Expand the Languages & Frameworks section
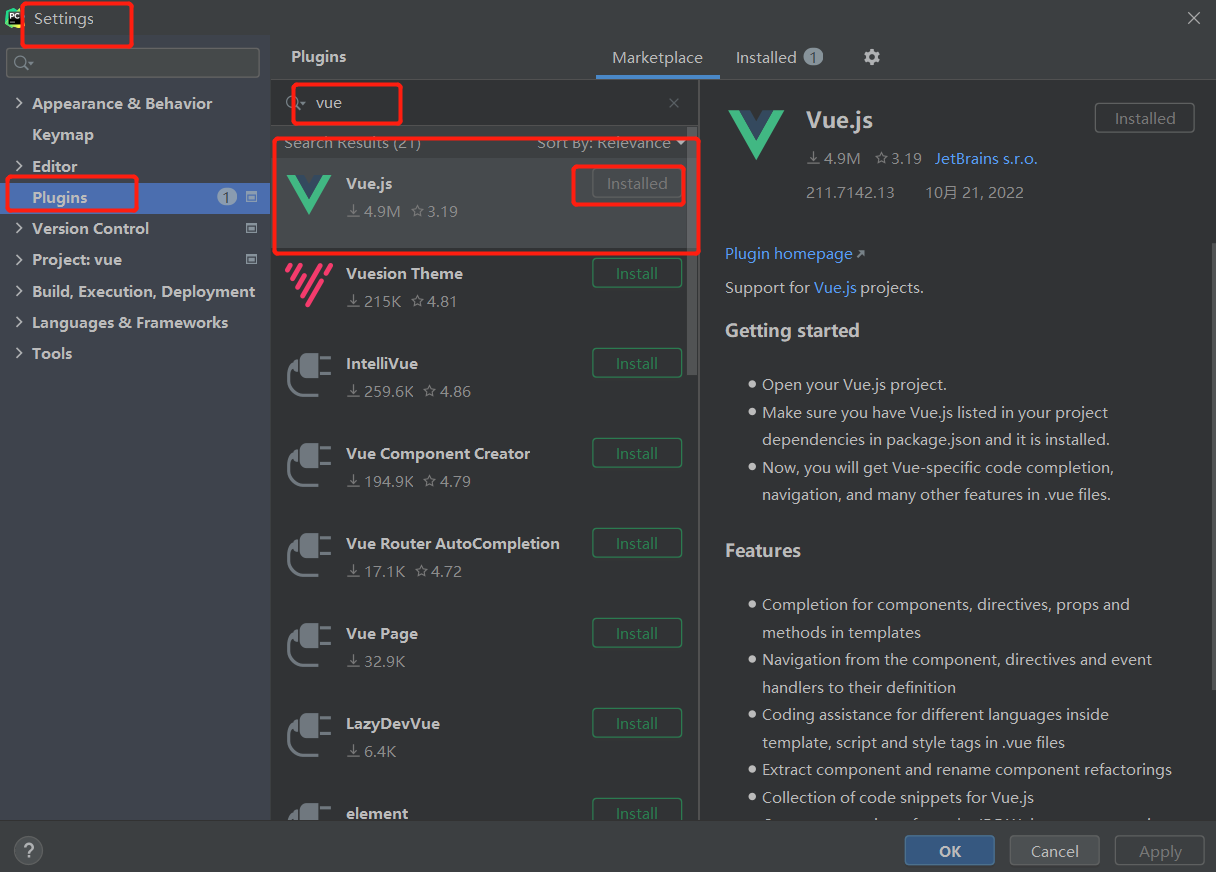This screenshot has height=872, width=1216. pos(19,322)
